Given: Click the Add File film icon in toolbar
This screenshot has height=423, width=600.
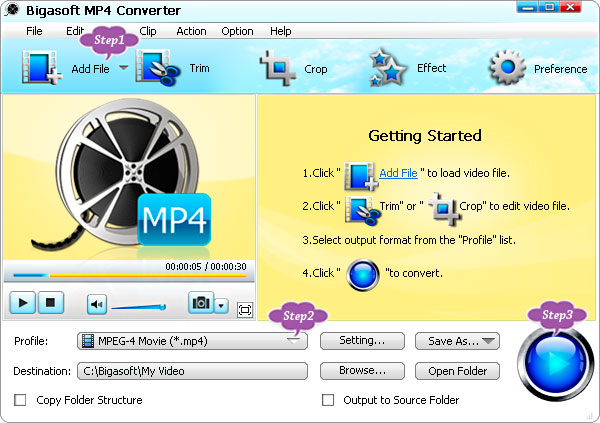Looking at the screenshot, I should pos(42,68).
